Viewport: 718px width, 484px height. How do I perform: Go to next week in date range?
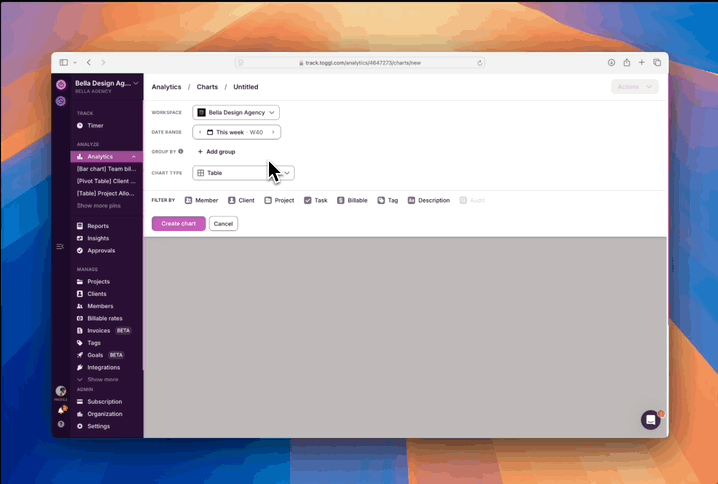pyautogui.click(x=273, y=132)
